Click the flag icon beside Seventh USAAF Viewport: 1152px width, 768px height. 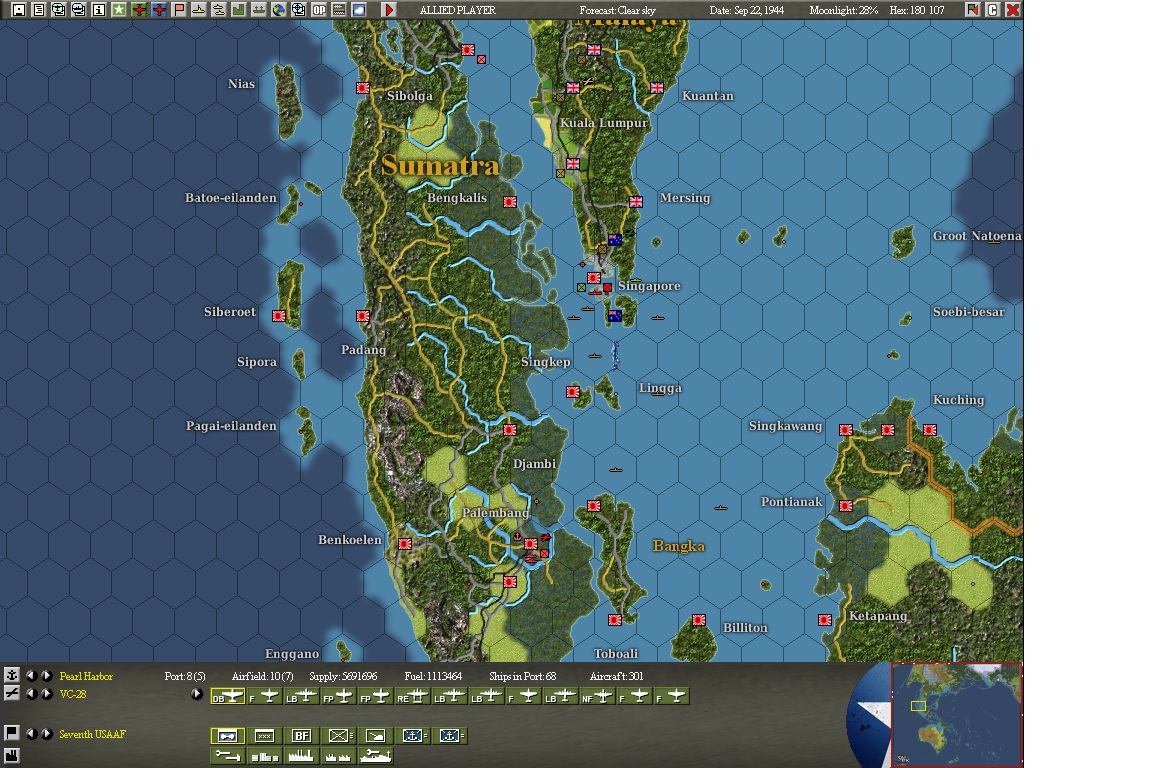coord(12,733)
